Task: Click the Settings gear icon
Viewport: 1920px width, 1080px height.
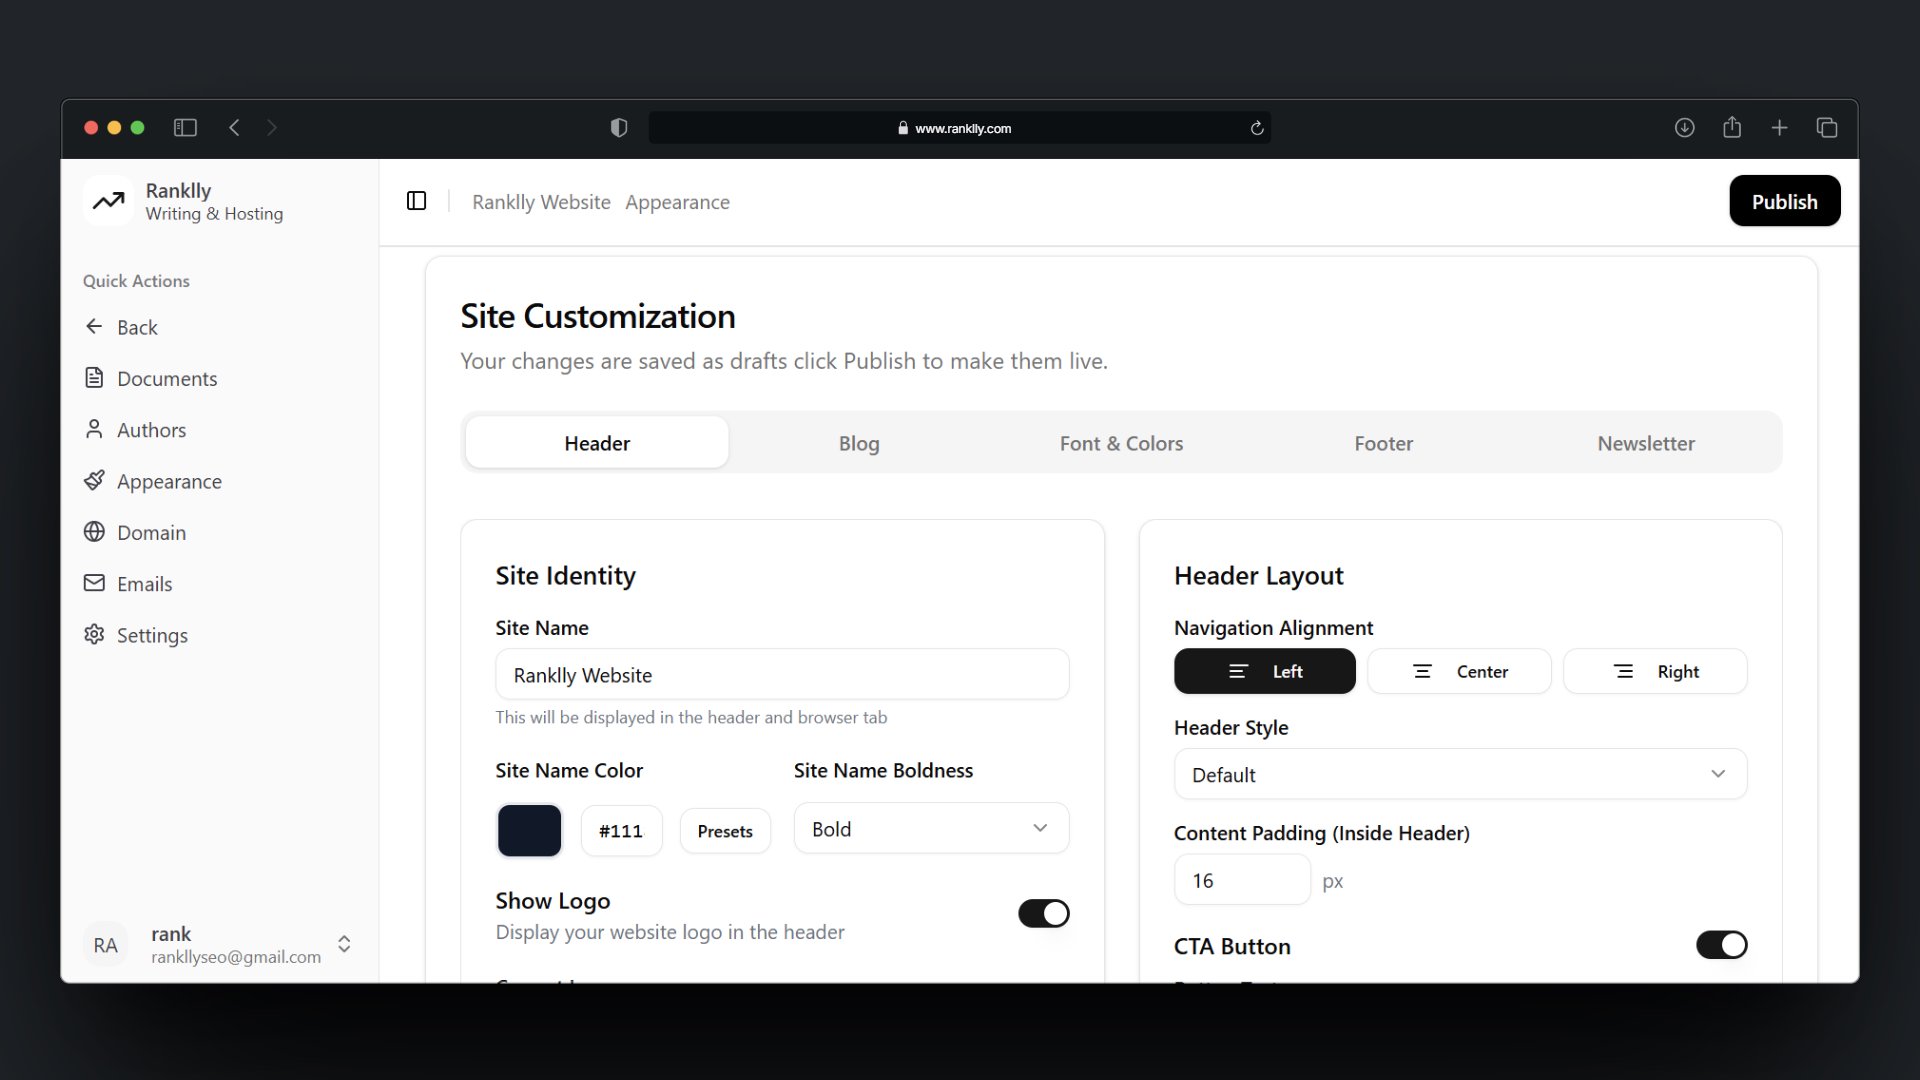Action: (x=94, y=635)
